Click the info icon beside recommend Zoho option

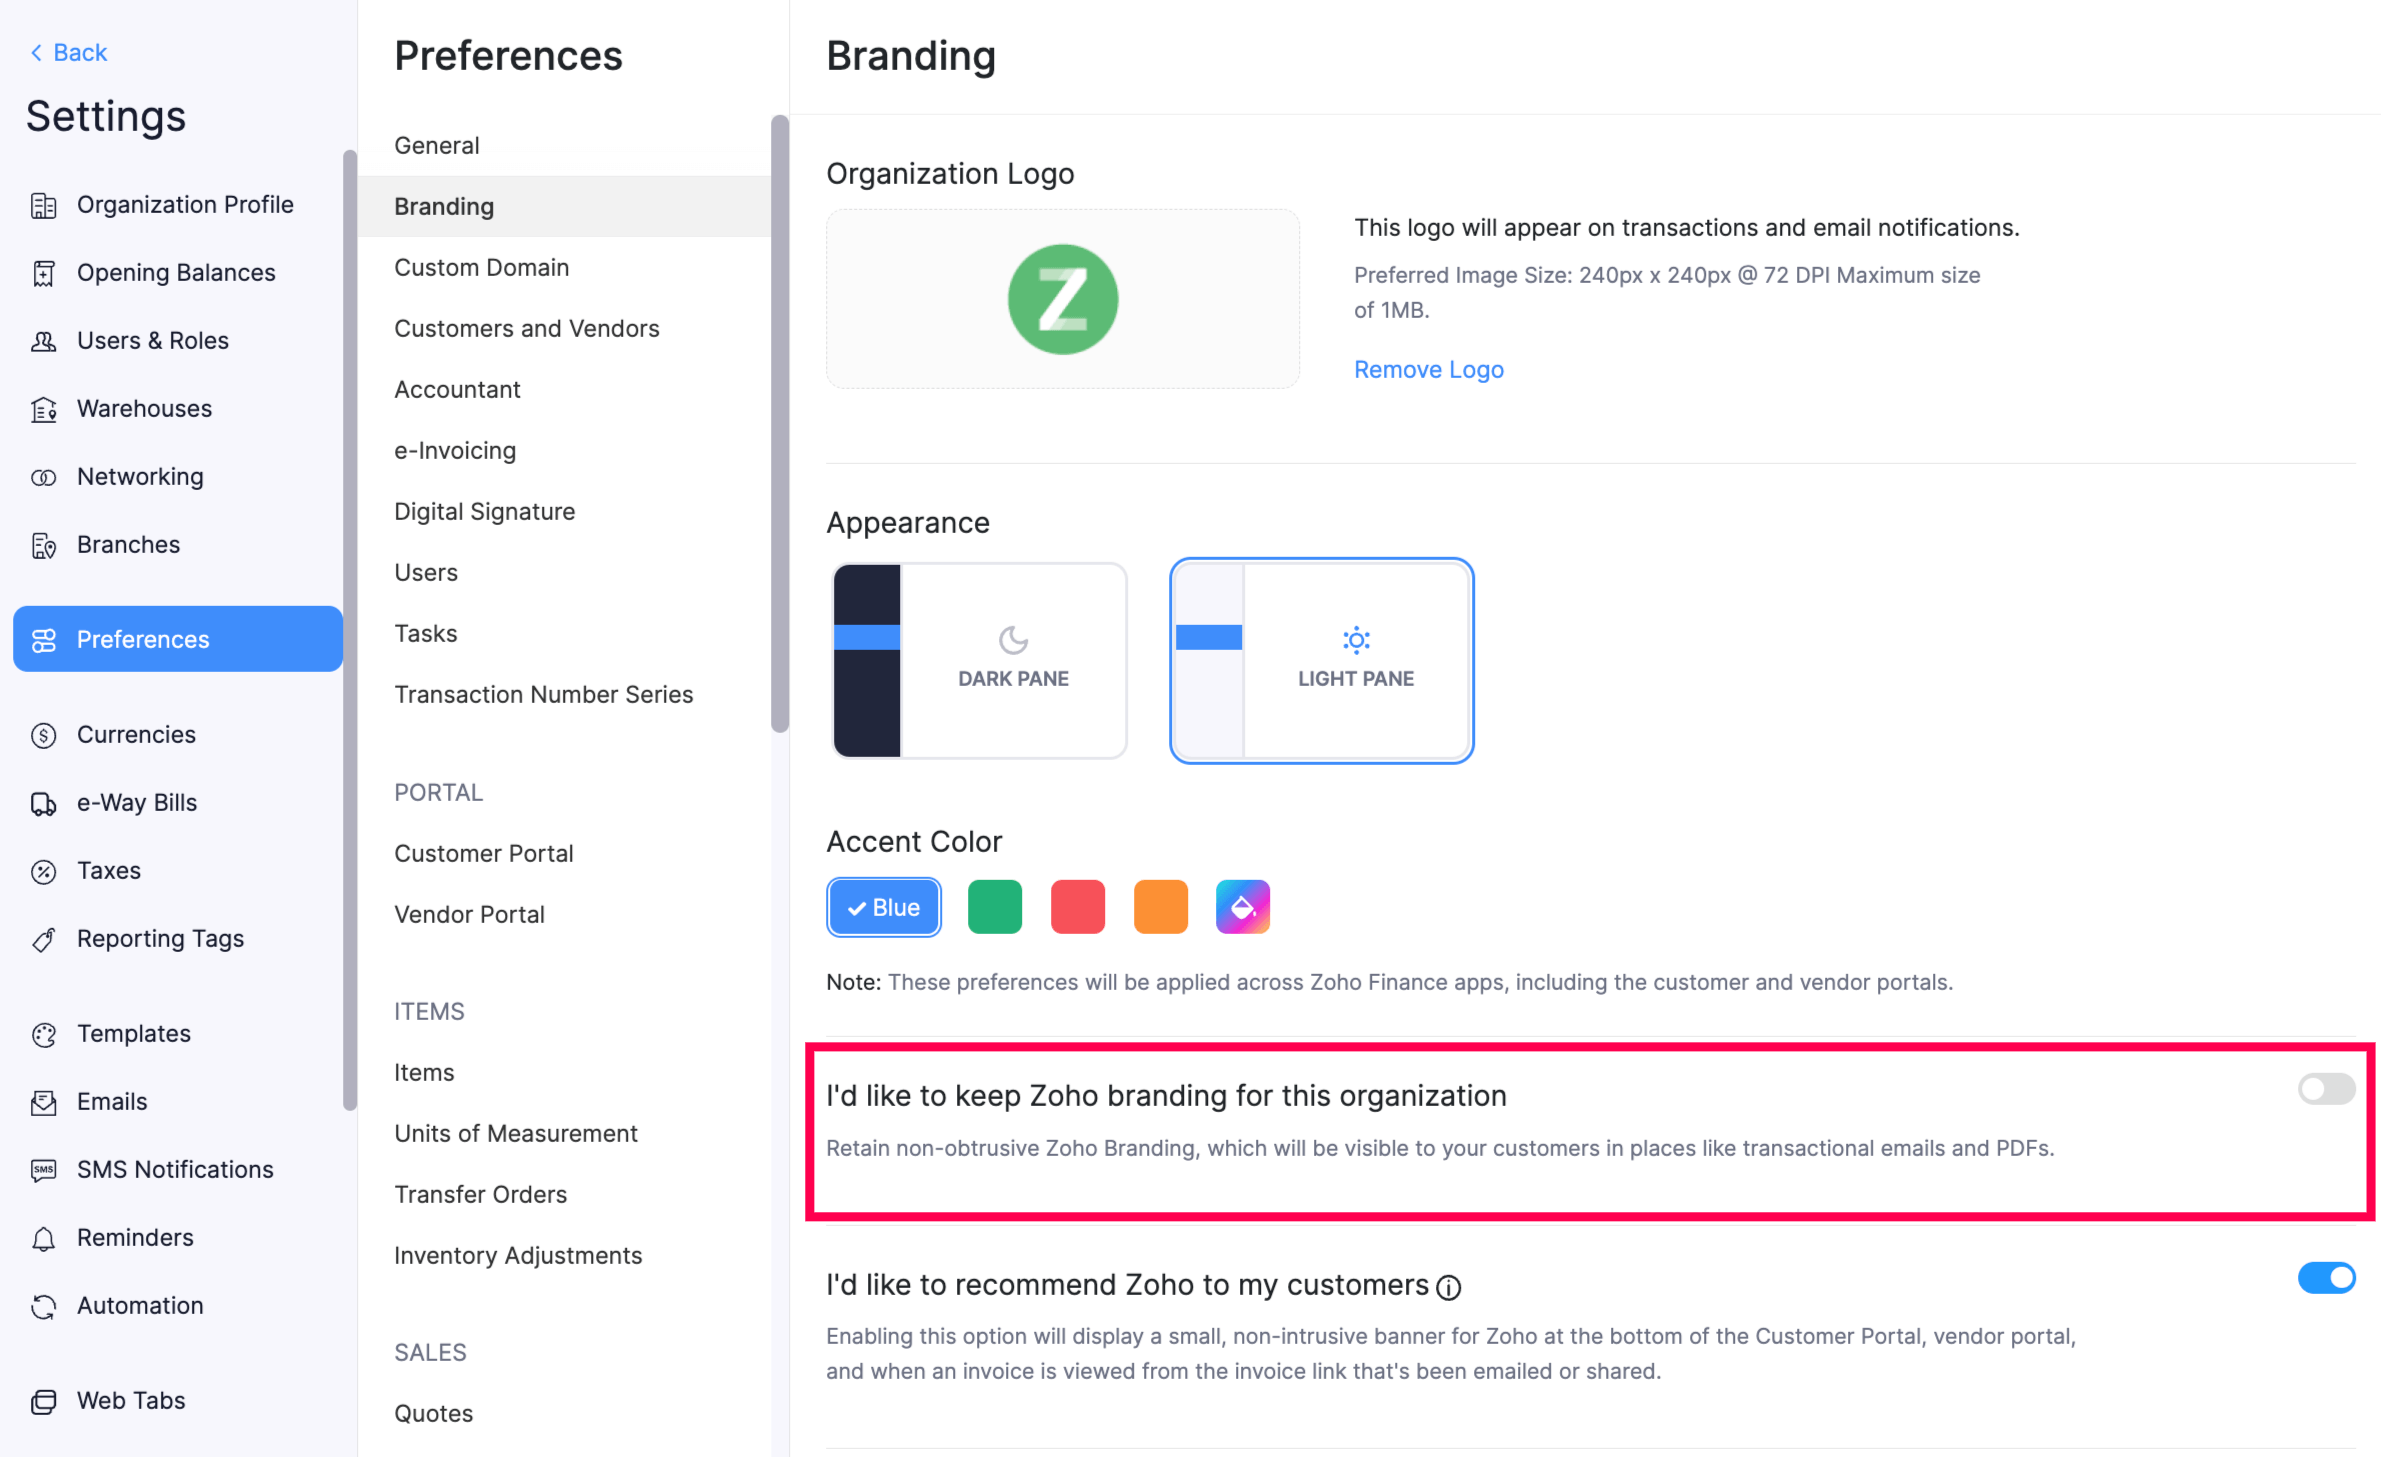(x=1448, y=1287)
